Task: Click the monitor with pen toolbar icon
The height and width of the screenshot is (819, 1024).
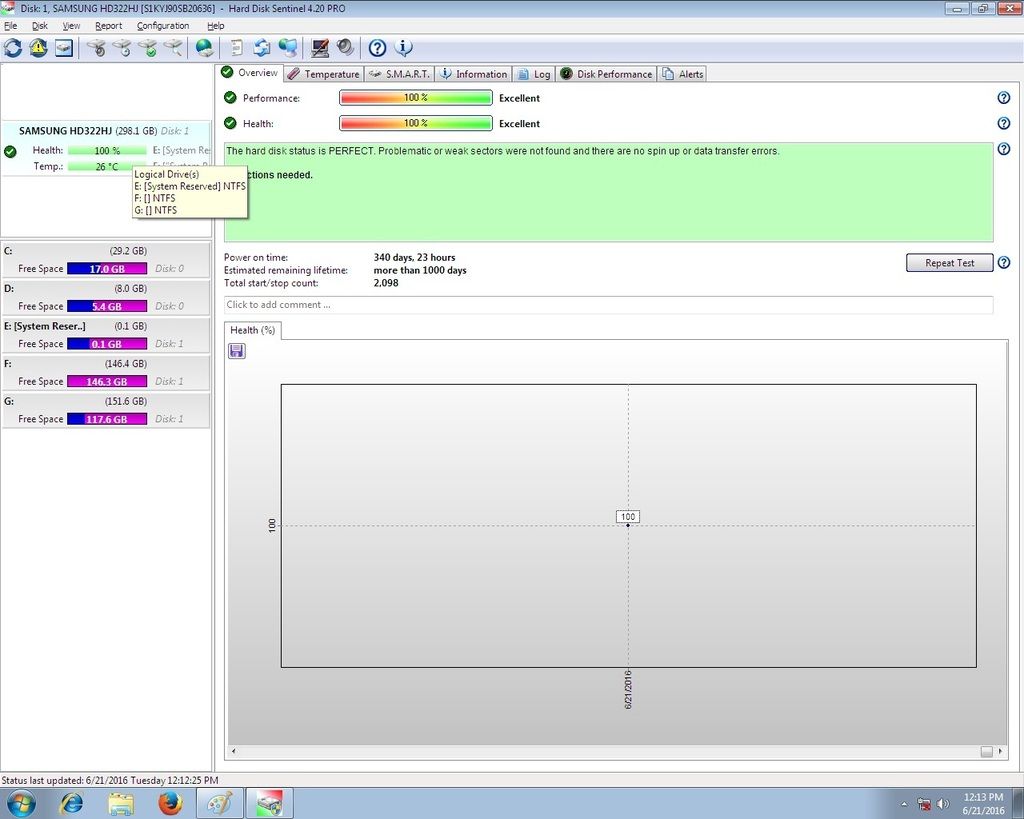Action: [x=320, y=47]
